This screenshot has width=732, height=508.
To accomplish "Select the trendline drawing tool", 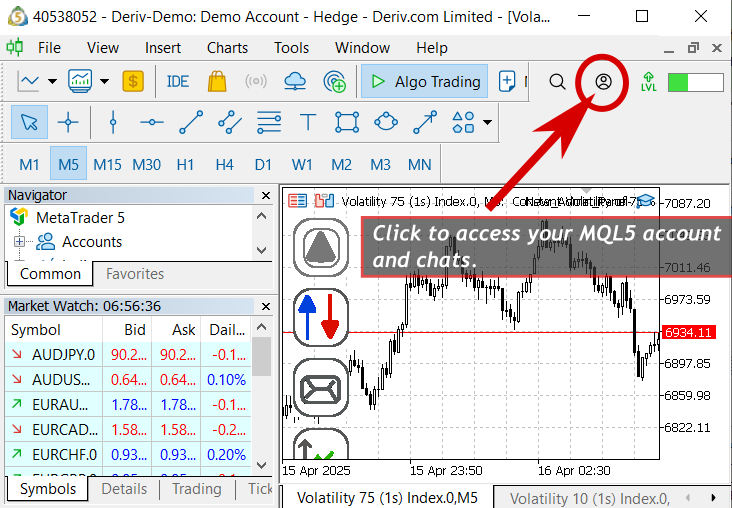I will (191, 122).
